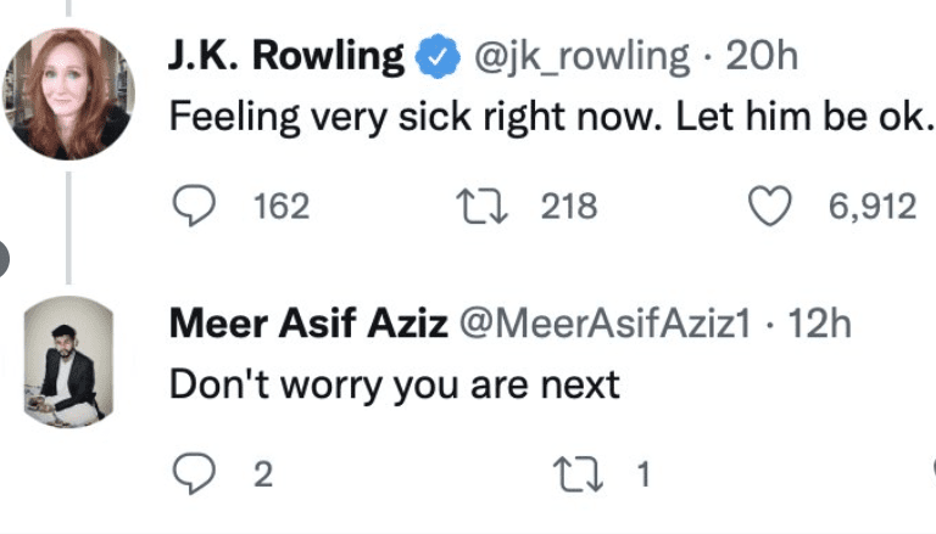Retweet J.K. Rowling's tweet using arrows icon

pos(482,206)
